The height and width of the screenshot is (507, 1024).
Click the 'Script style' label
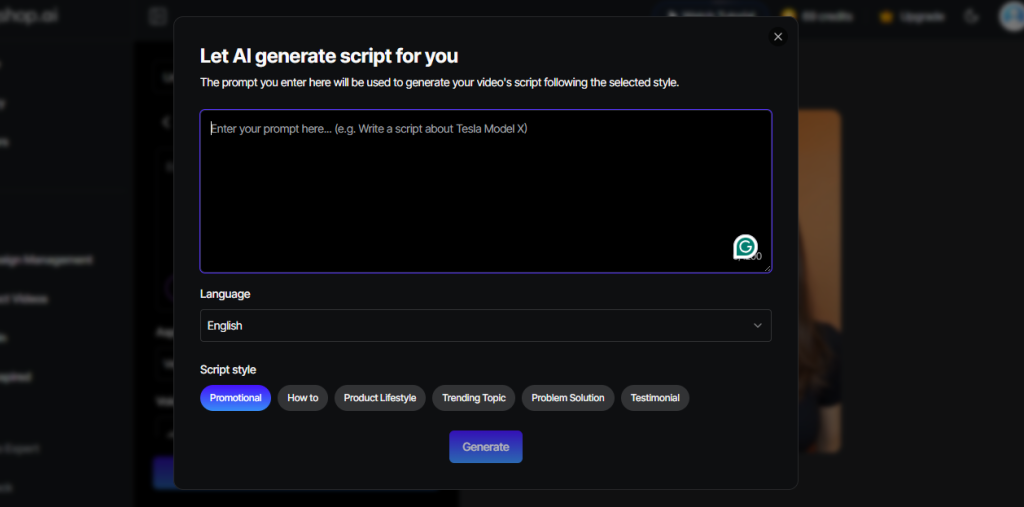tap(228, 370)
